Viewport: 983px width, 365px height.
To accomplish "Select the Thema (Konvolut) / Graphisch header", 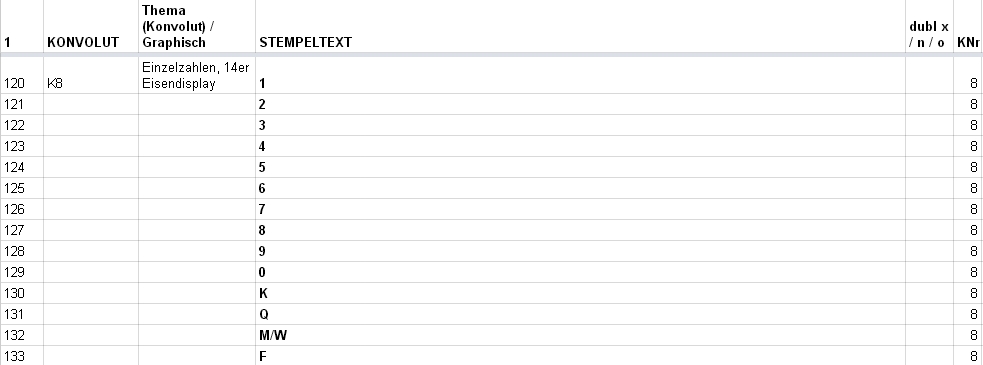I will (x=197, y=26).
